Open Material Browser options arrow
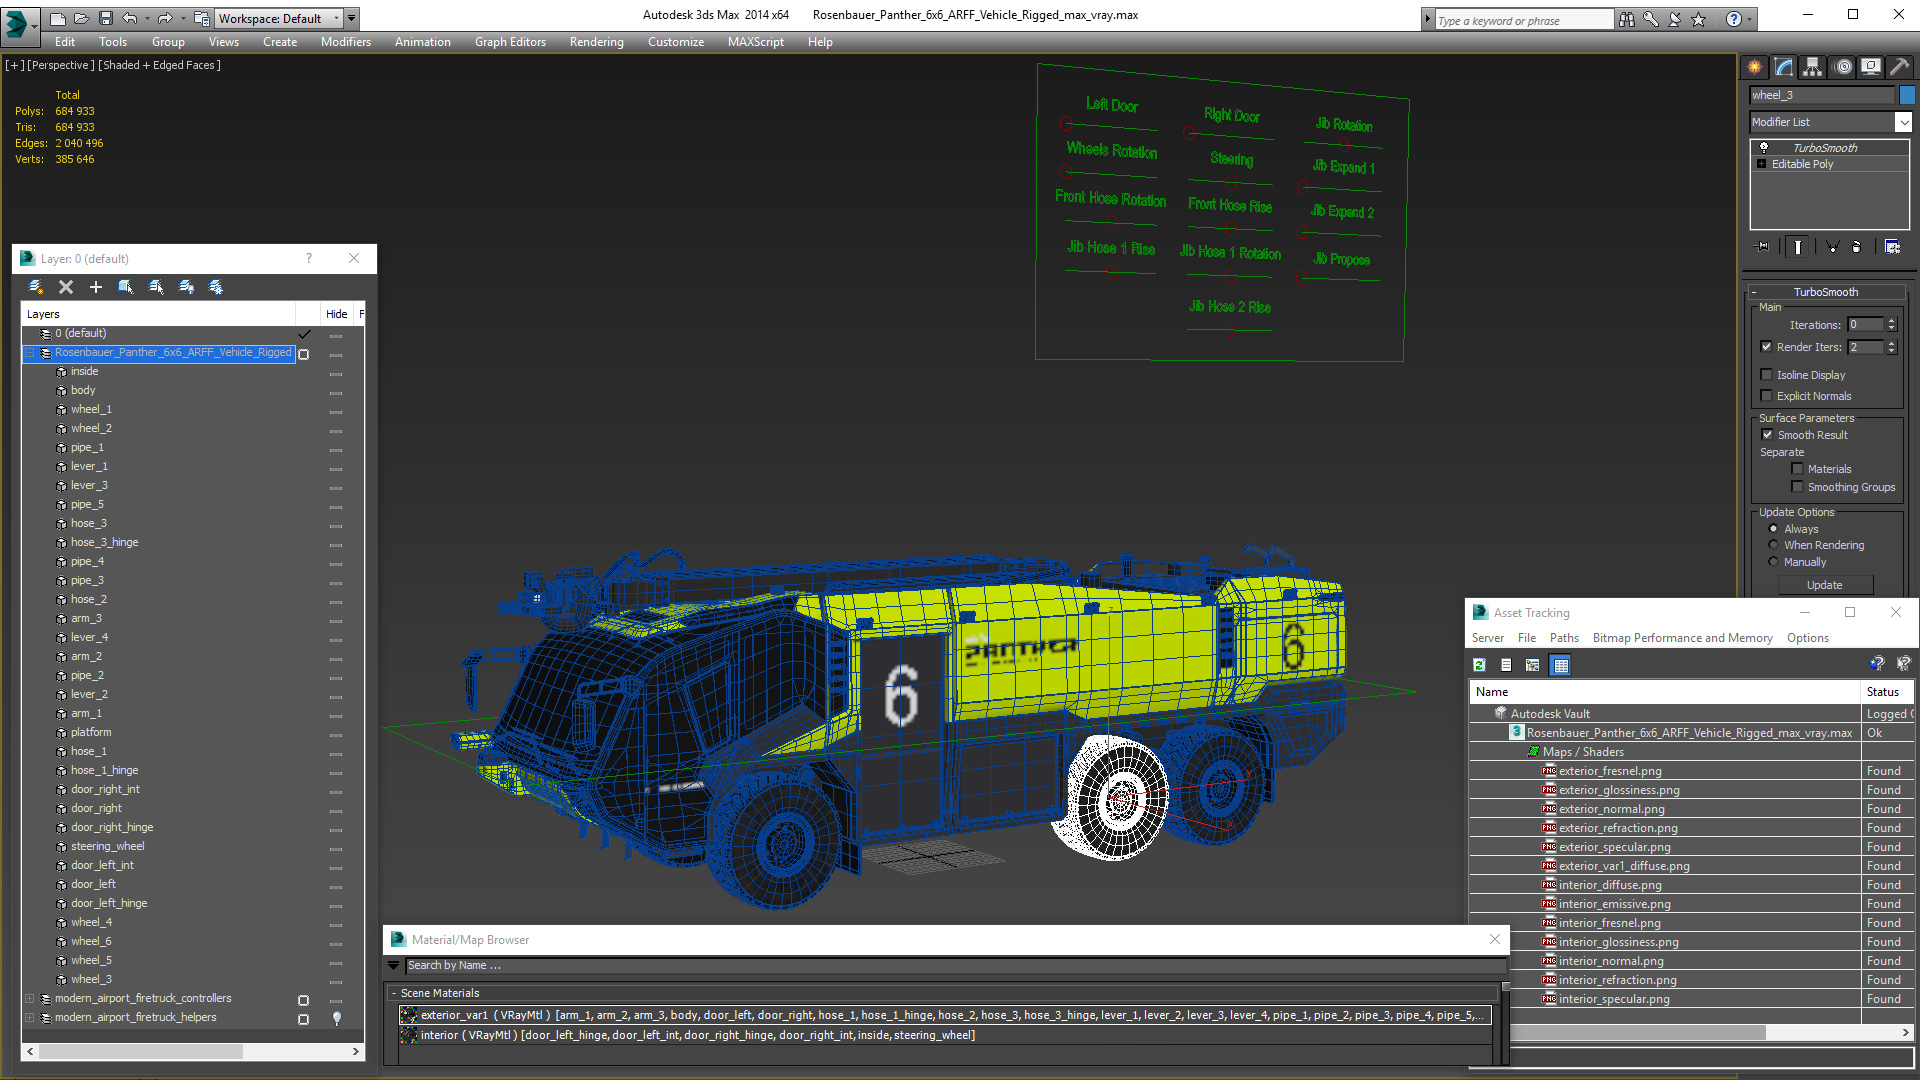 393,966
